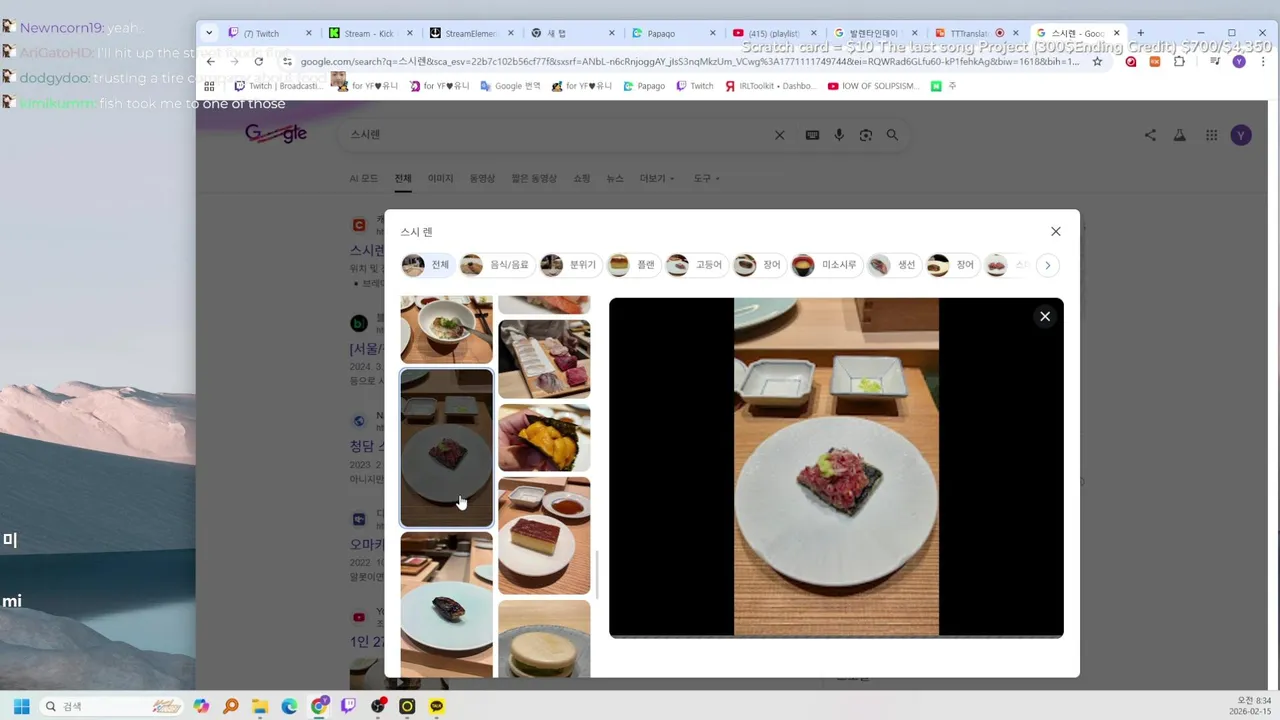Filter photos by 분위기 chip

pyautogui.click(x=571, y=265)
